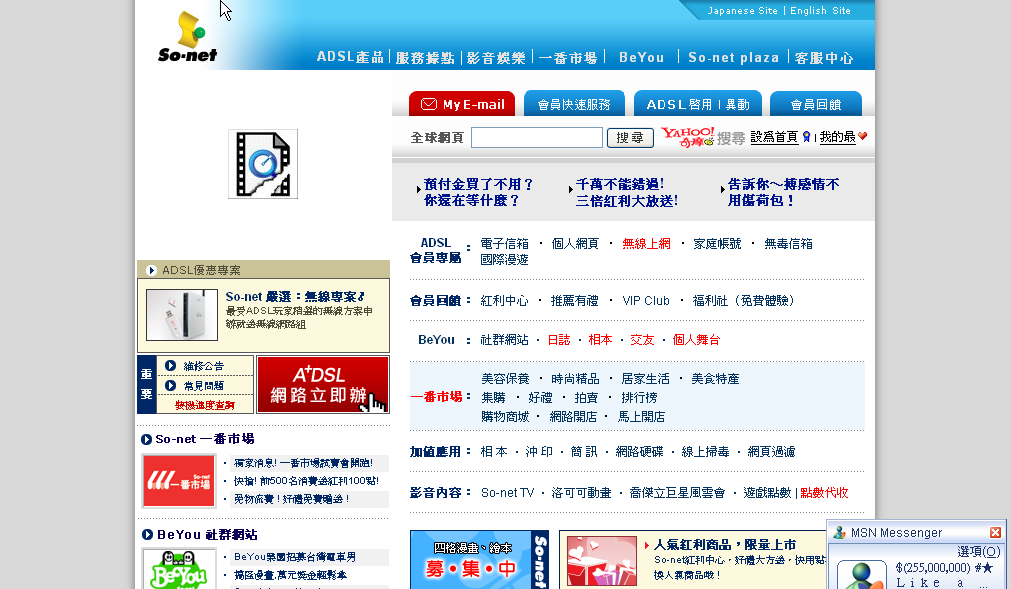The height and width of the screenshot is (589, 1011).
Task: Open the QuickTime plugin placeholder icon
Action: [263, 164]
